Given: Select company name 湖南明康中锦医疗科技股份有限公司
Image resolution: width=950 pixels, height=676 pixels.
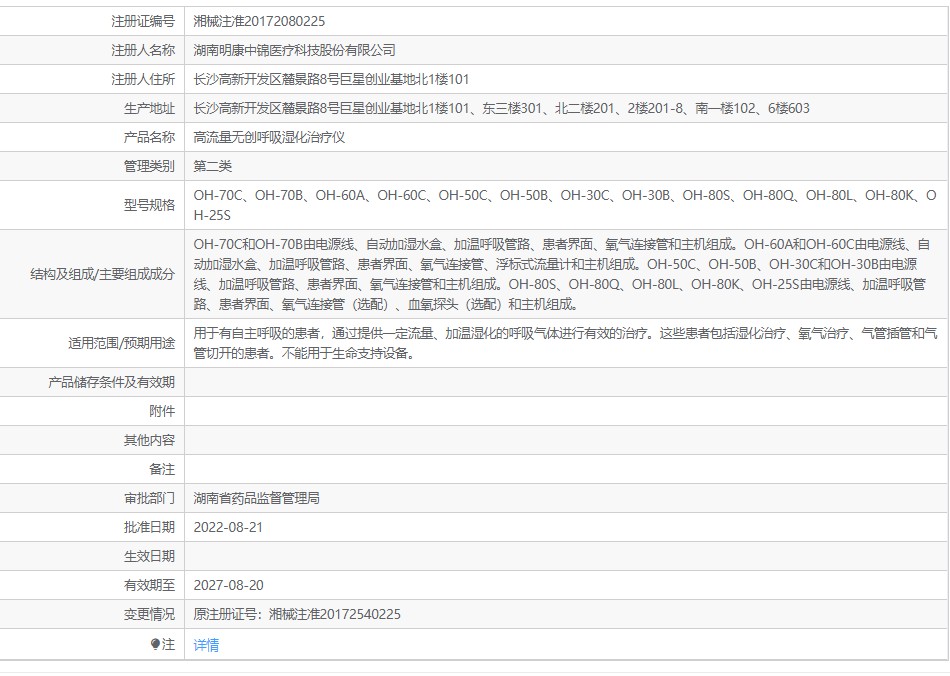Looking at the screenshot, I should 294,50.
